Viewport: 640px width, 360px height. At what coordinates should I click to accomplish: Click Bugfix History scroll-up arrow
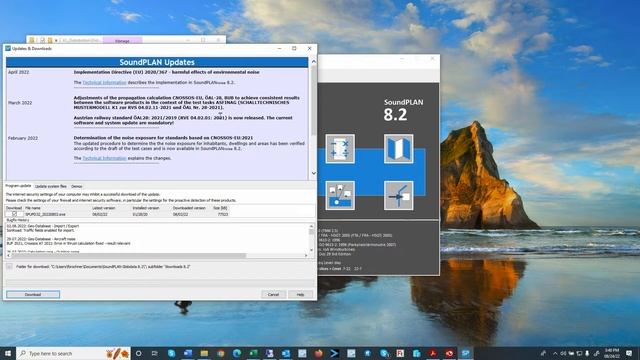pyautogui.click(x=311, y=226)
